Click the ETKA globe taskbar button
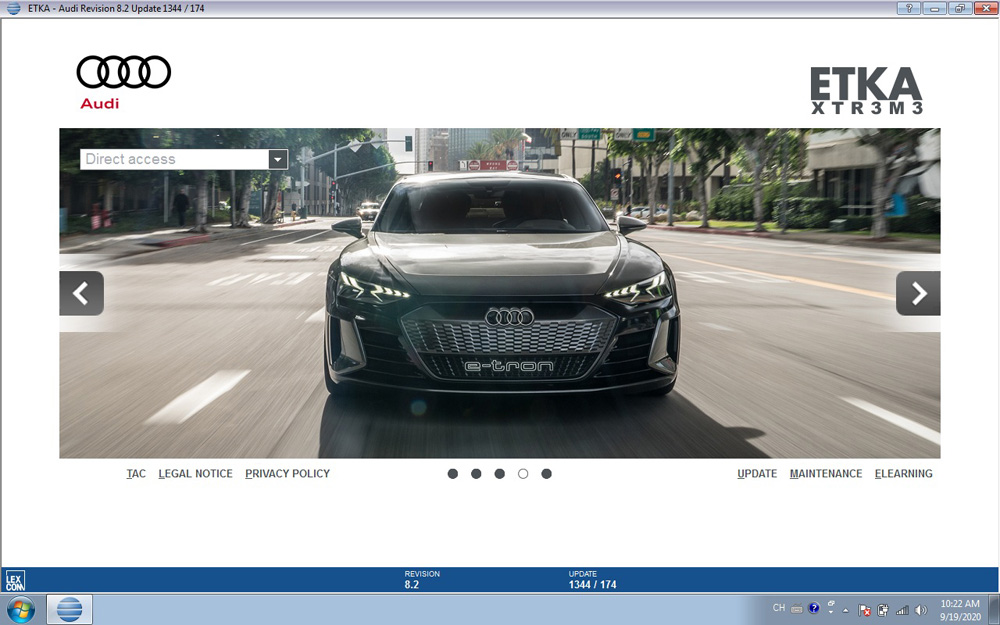 click(x=70, y=610)
